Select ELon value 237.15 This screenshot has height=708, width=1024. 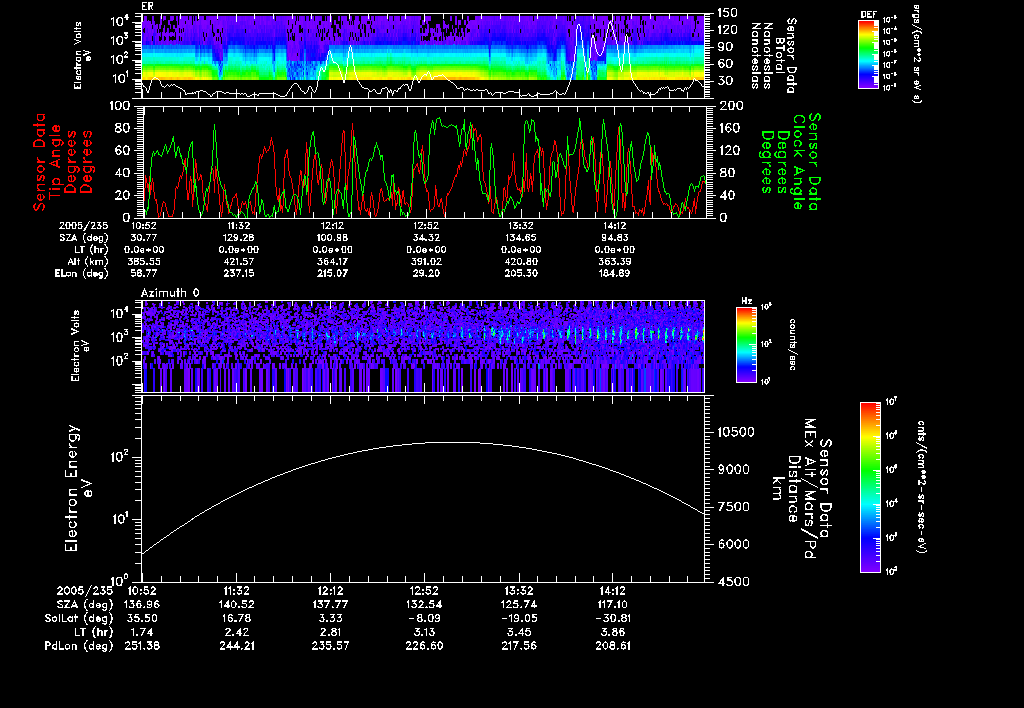[238, 273]
